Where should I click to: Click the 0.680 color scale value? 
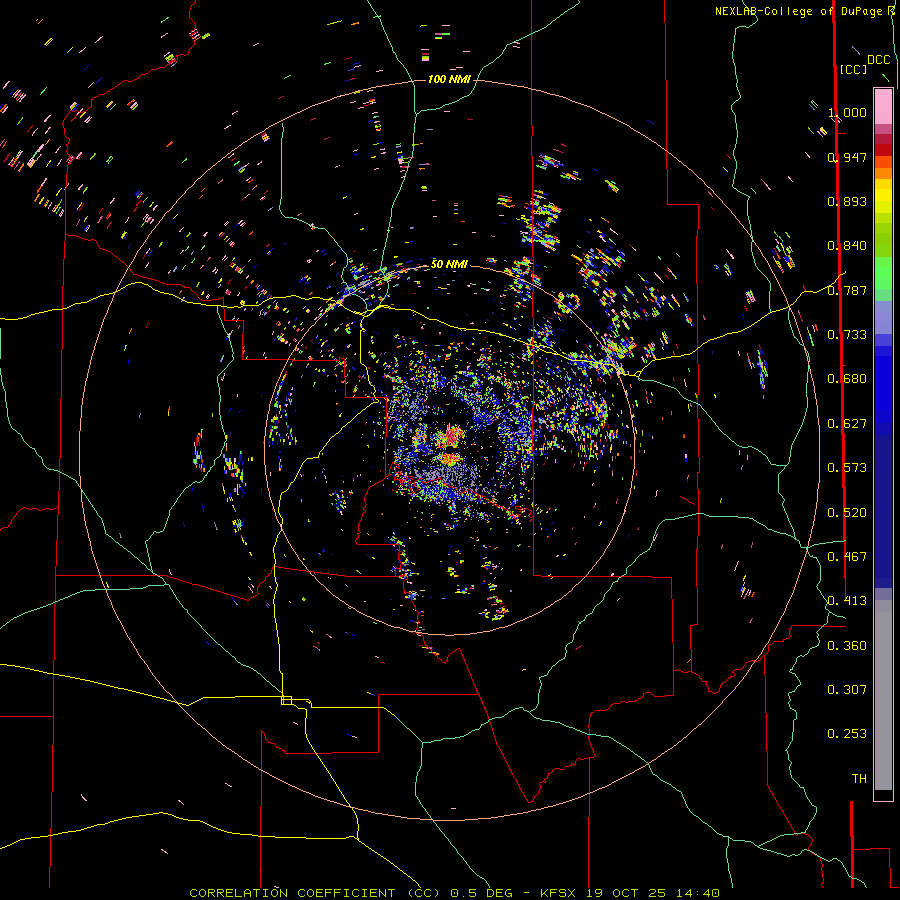pos(847,379)
